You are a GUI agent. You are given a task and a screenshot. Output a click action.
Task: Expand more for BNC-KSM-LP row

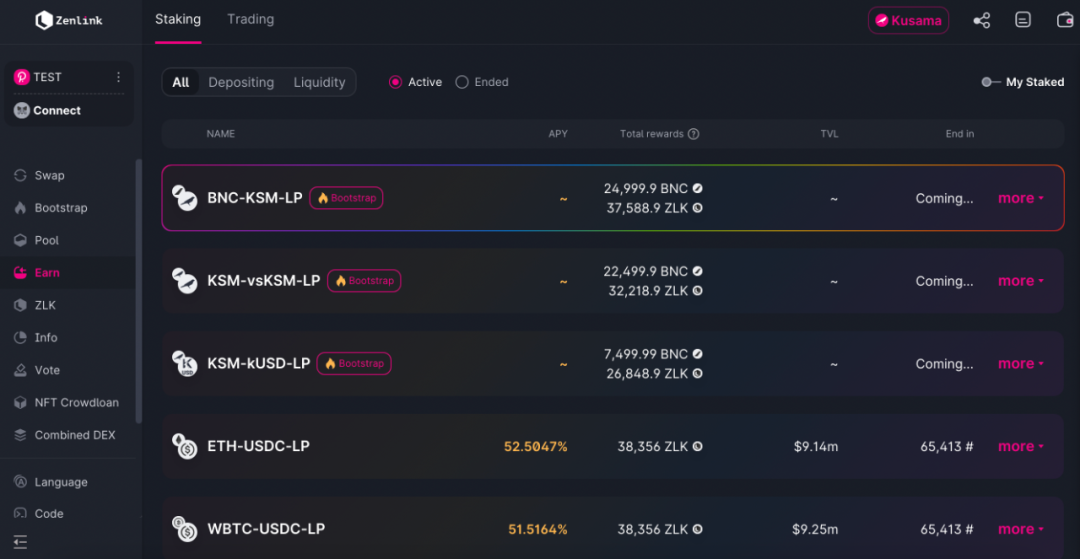pyautogui.click(x=1021, y=198)
